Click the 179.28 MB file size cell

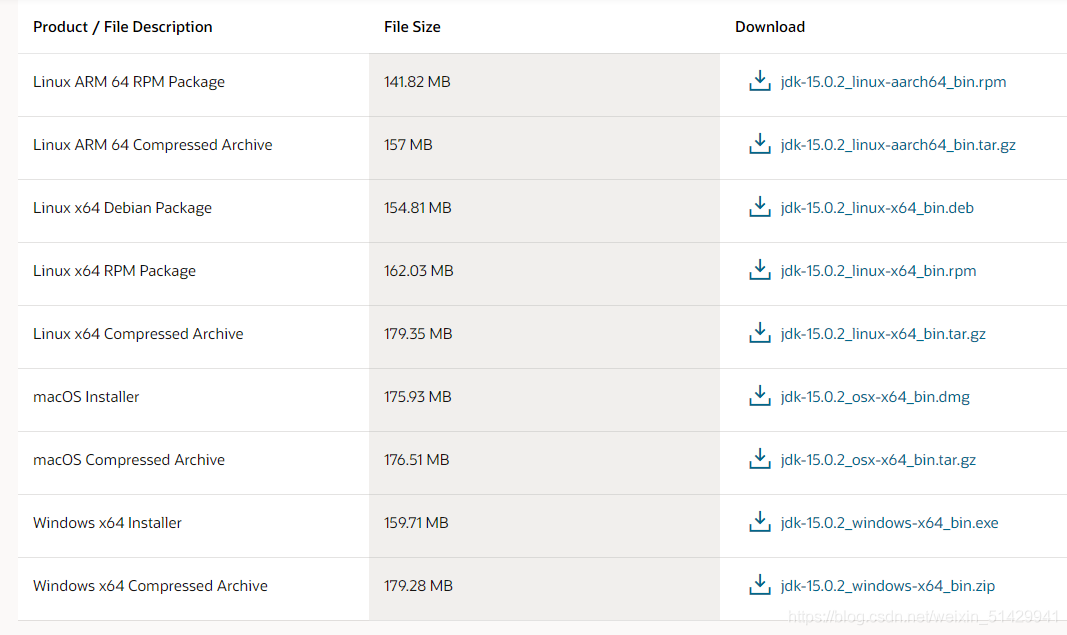[544, 589]
